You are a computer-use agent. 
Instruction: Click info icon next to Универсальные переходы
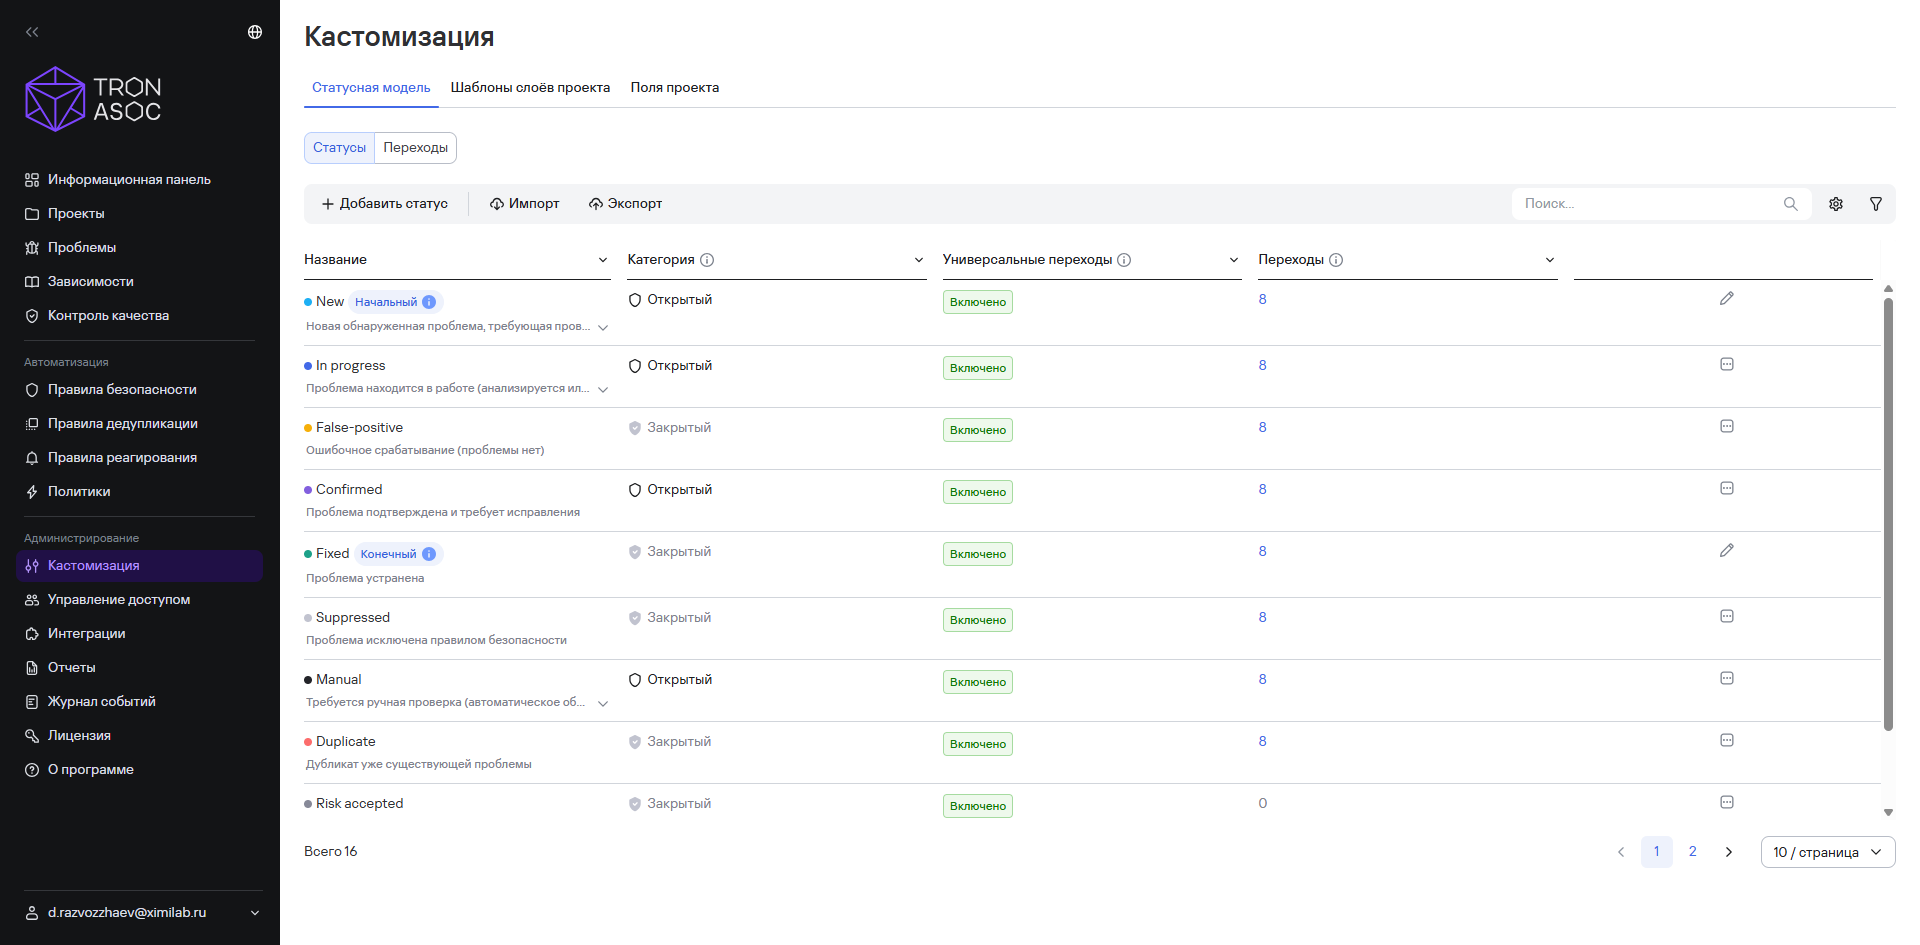(x=1124, y=260)
